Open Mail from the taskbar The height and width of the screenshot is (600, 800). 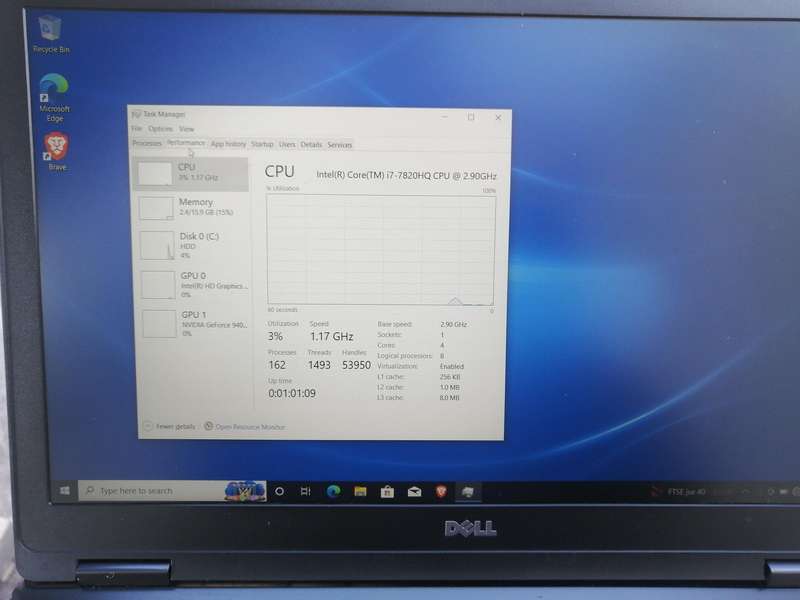coord(414,491)
